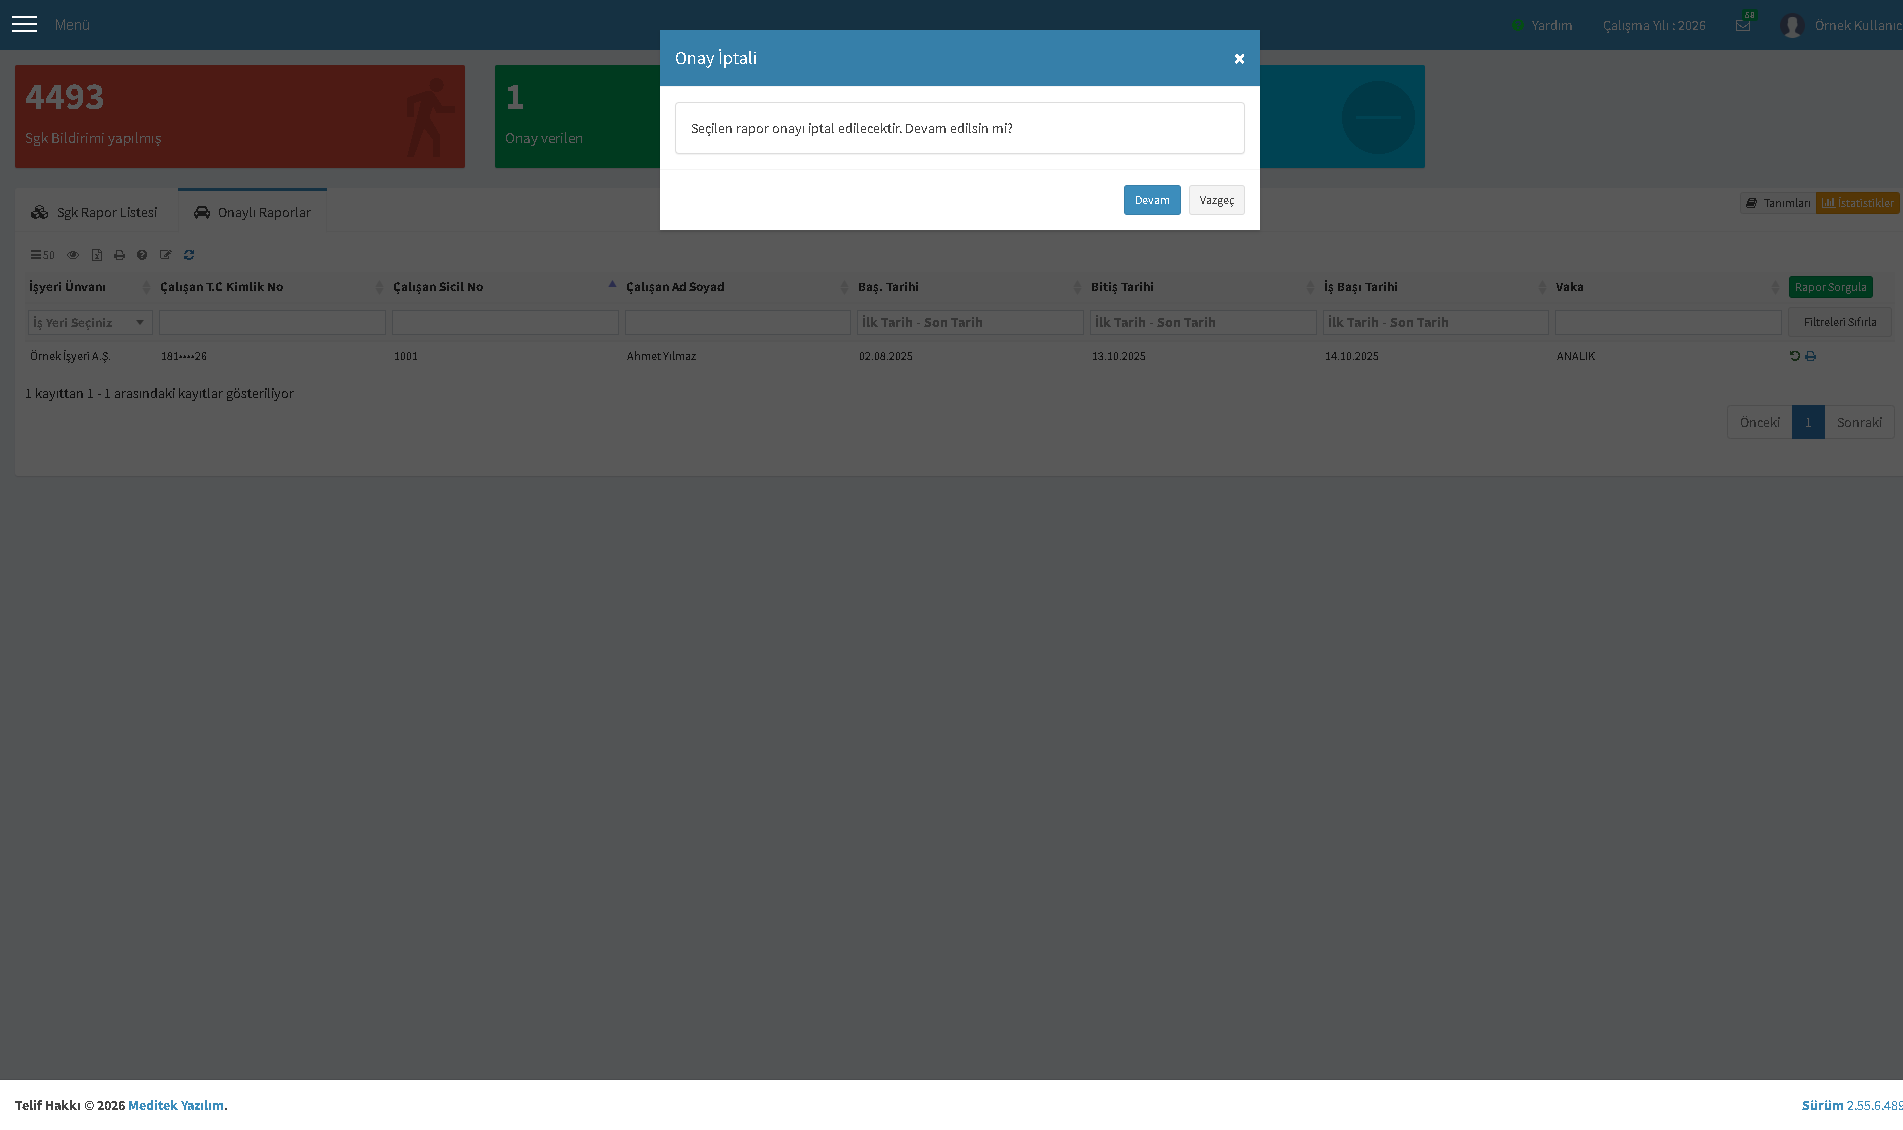Click the green undo approval icon in row
The width and height of the screenshot is (1903, 1130).
(1794, 356)
